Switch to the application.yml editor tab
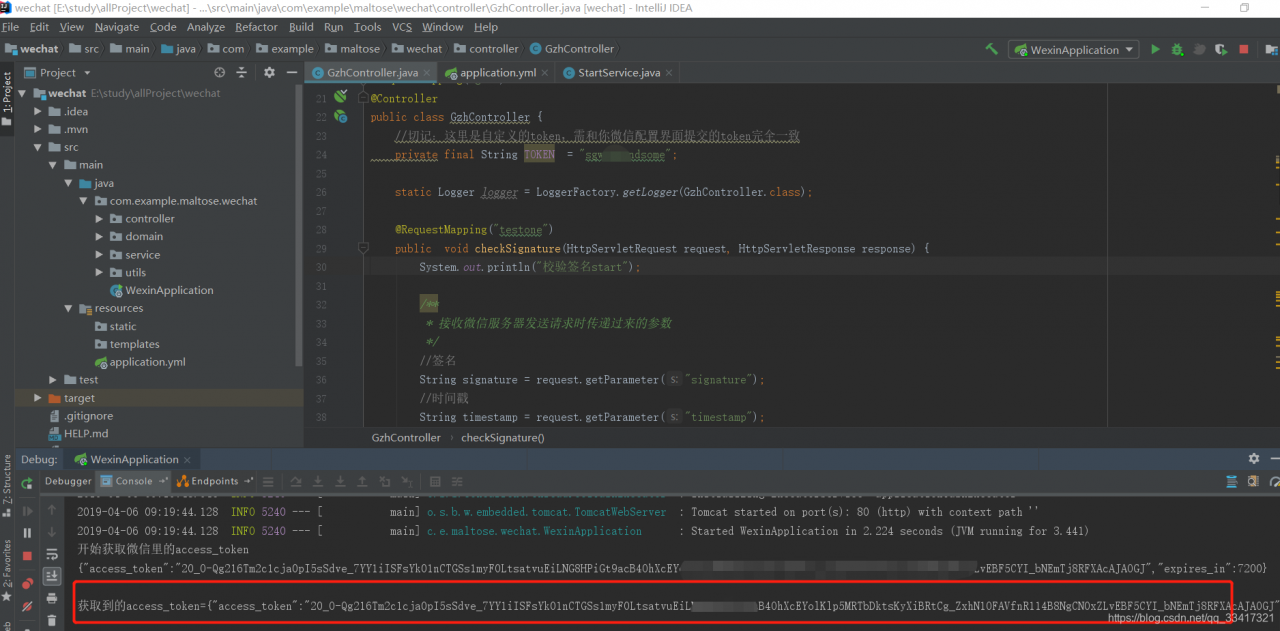Viewport: 1280px width, 631px height. point(498,73)
